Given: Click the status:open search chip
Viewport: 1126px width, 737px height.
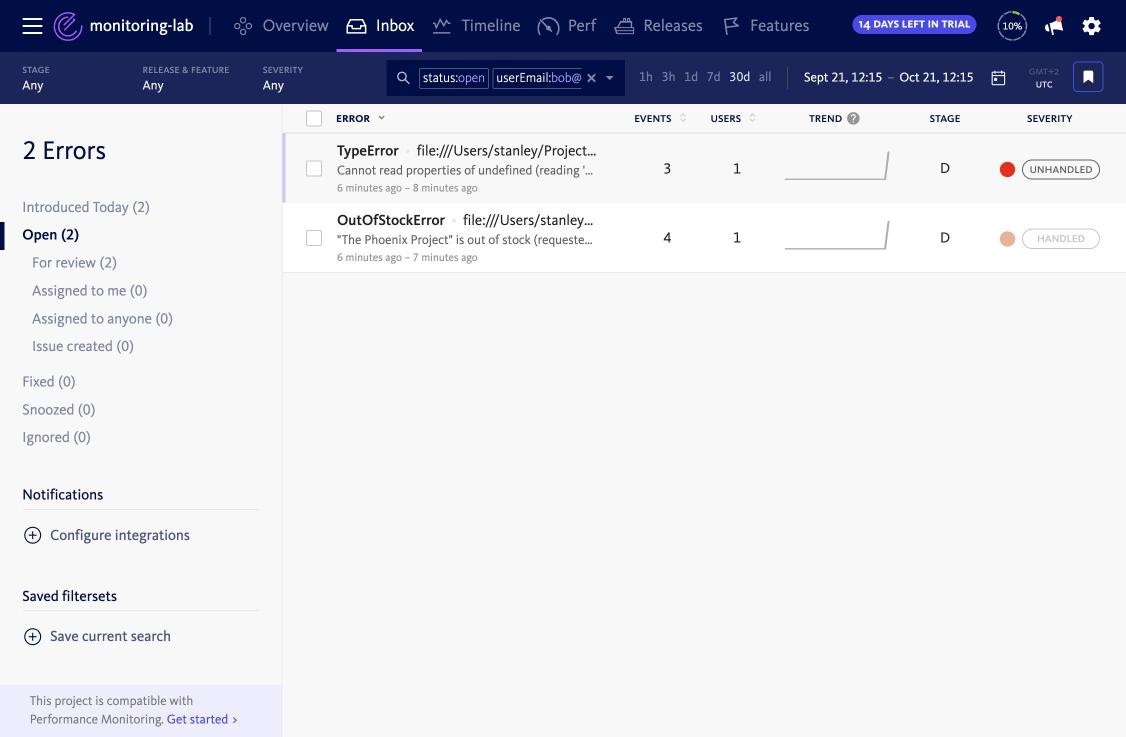Looking at the screenshot, I should click(x=453, y=78).
